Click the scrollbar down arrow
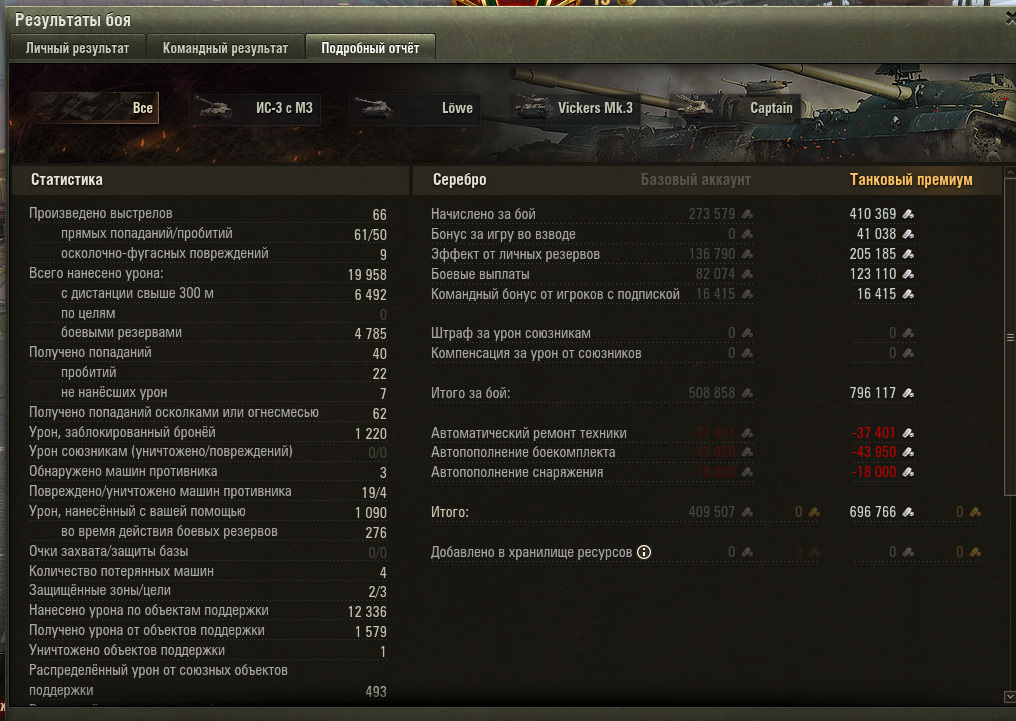The width and height of the screenshot is (1016, 721). tap(1010, 697)
